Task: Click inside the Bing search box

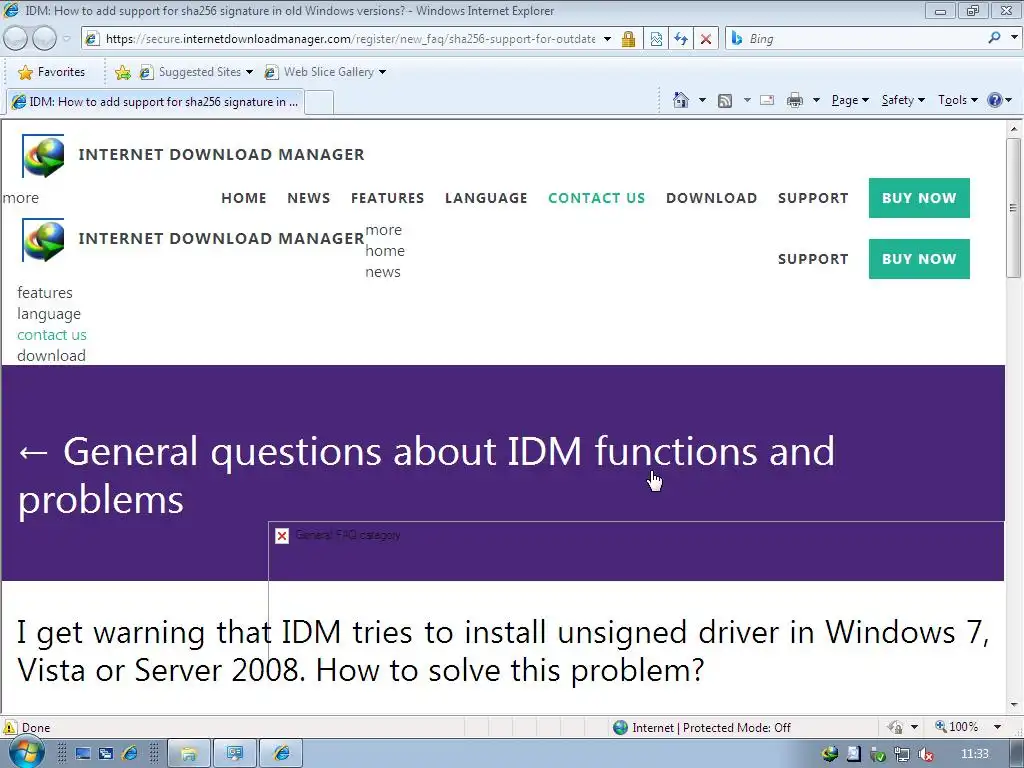Action: click(x=862, y=39)
